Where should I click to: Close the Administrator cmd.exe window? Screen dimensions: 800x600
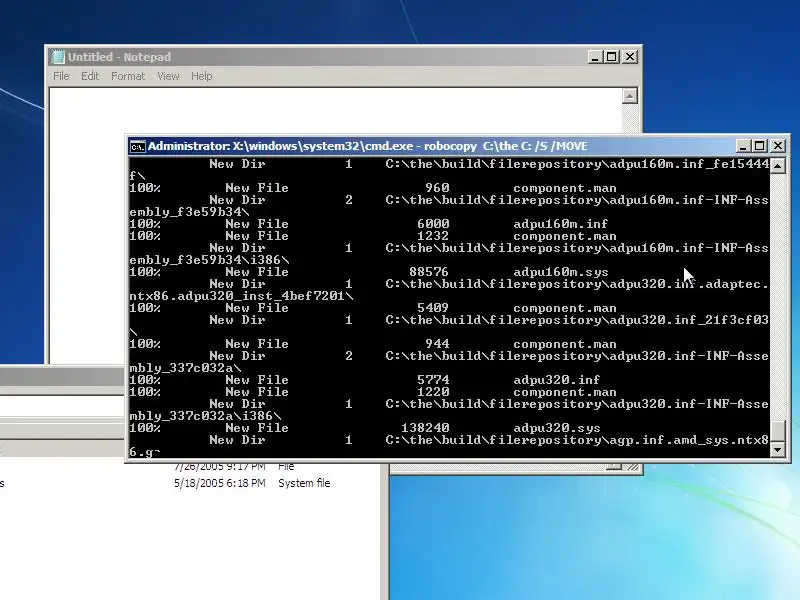778,146
